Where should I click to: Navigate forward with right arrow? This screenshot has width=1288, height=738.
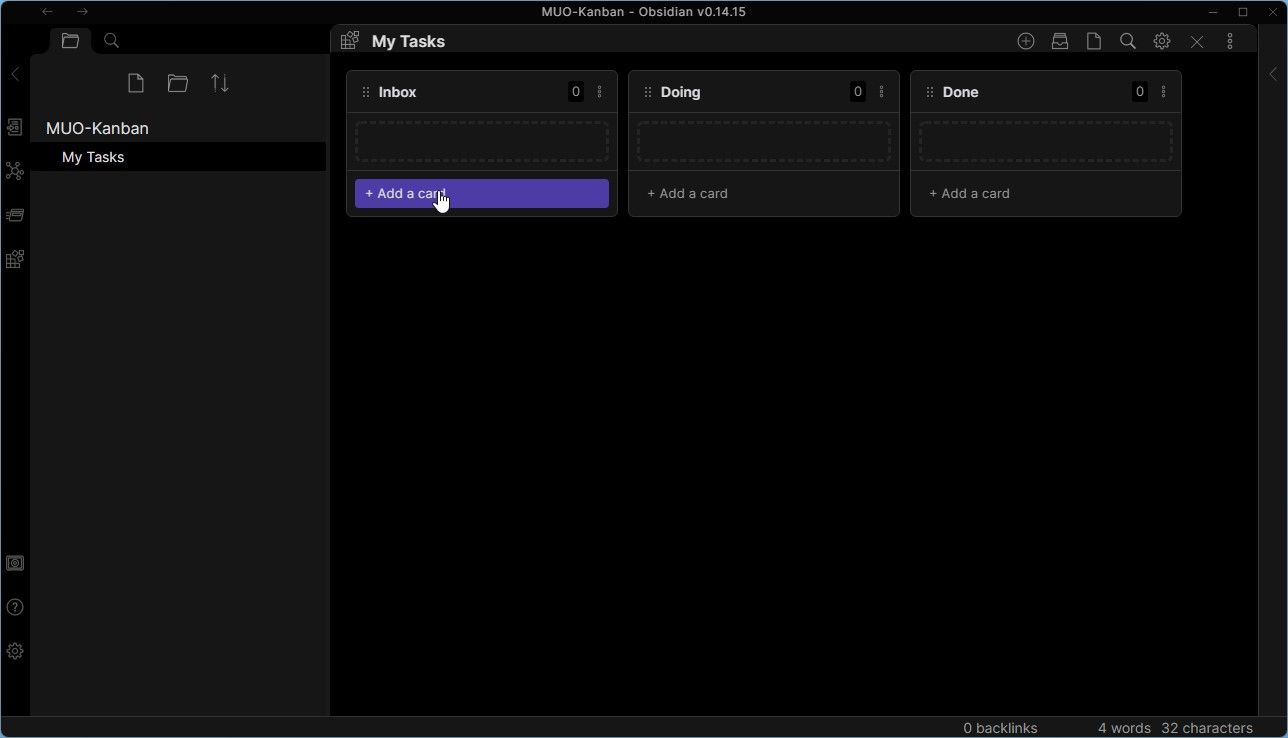click(x=82, y=12)
